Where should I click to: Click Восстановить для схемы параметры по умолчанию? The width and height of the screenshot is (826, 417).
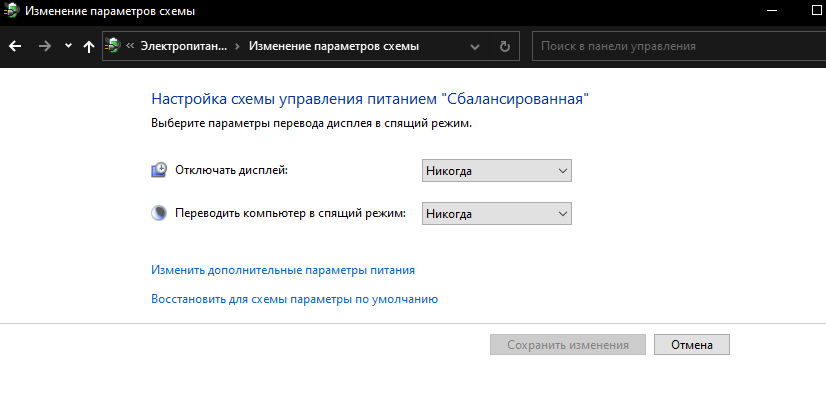[x=294, y=299]
